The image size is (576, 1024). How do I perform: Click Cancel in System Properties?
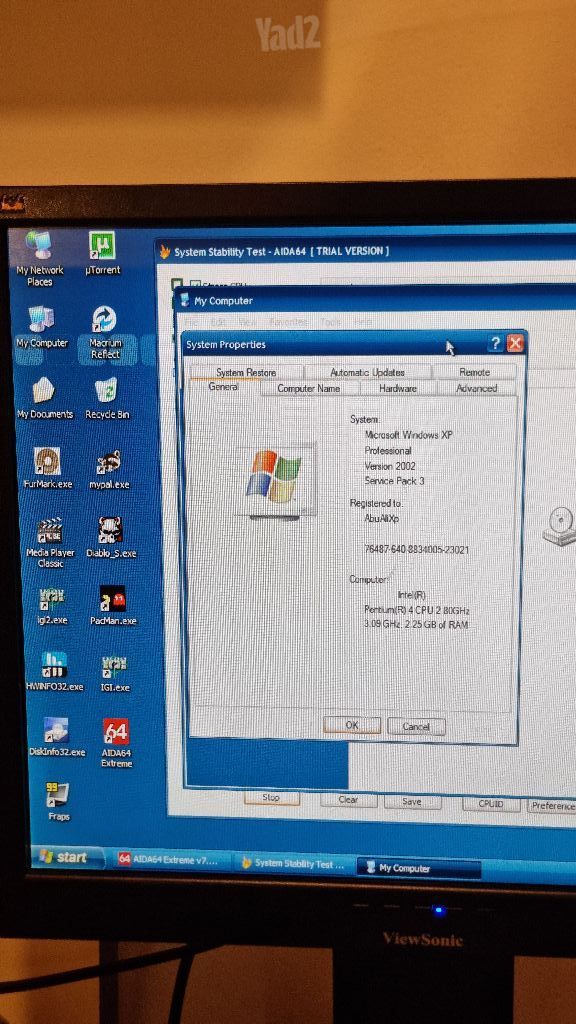click(416, 726)
